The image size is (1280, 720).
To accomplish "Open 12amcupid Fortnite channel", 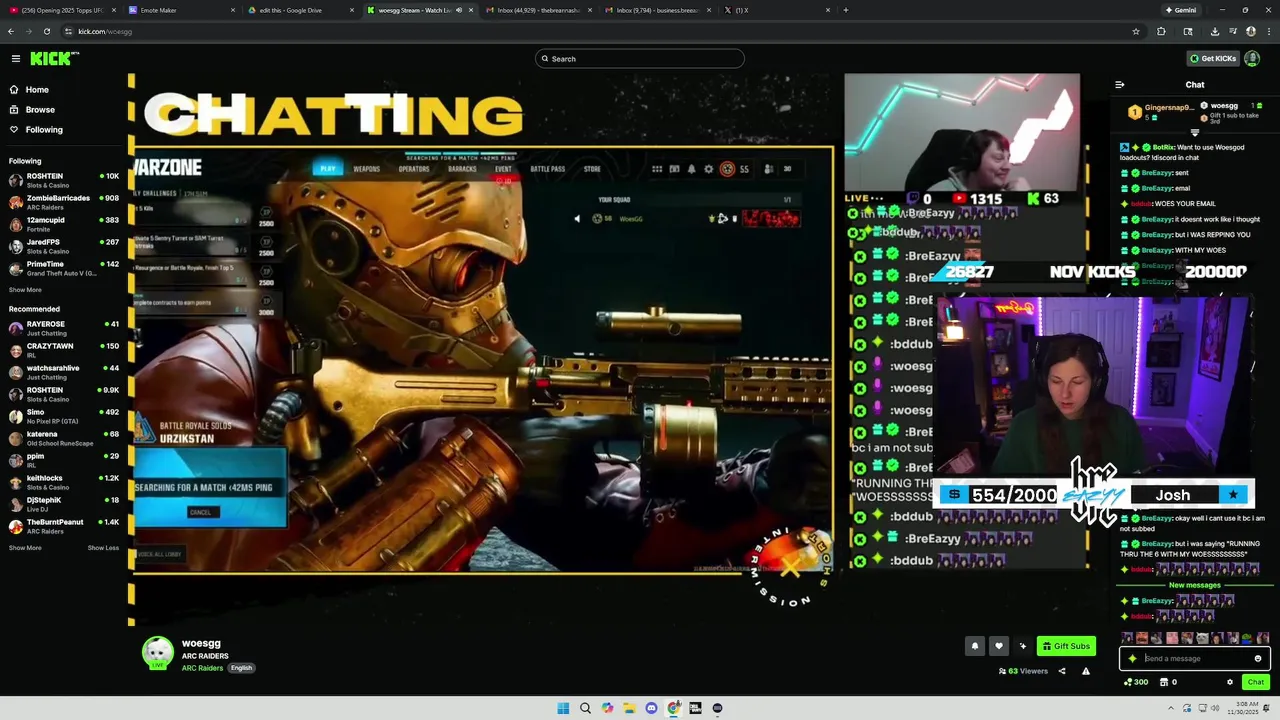I will coord(64,224).
